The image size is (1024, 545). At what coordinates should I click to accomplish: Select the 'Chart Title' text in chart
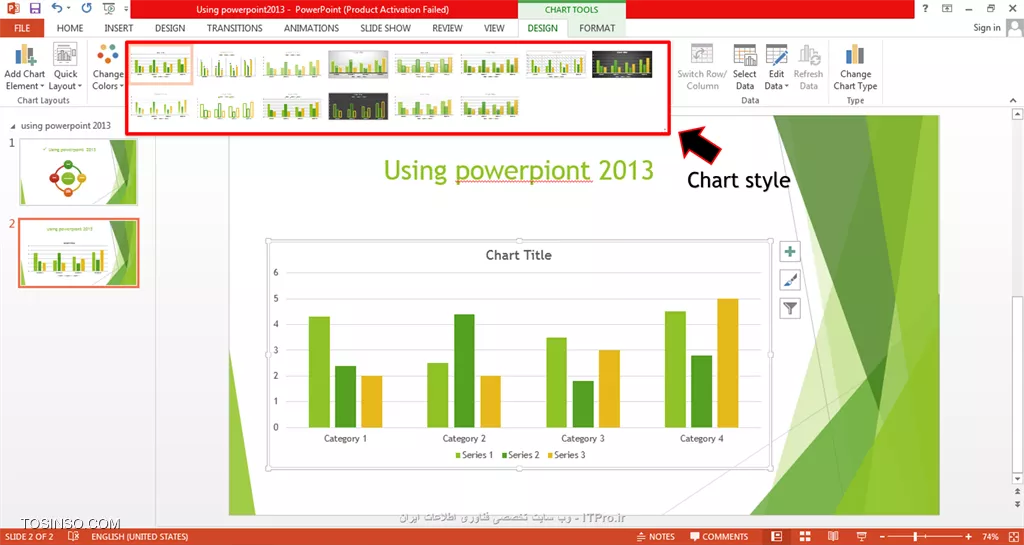[519, 255]
